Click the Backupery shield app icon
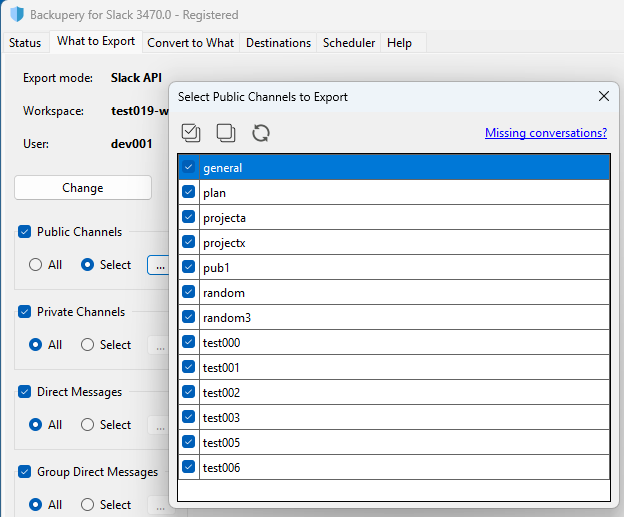624x517 pixels. (x=15, y=15)
